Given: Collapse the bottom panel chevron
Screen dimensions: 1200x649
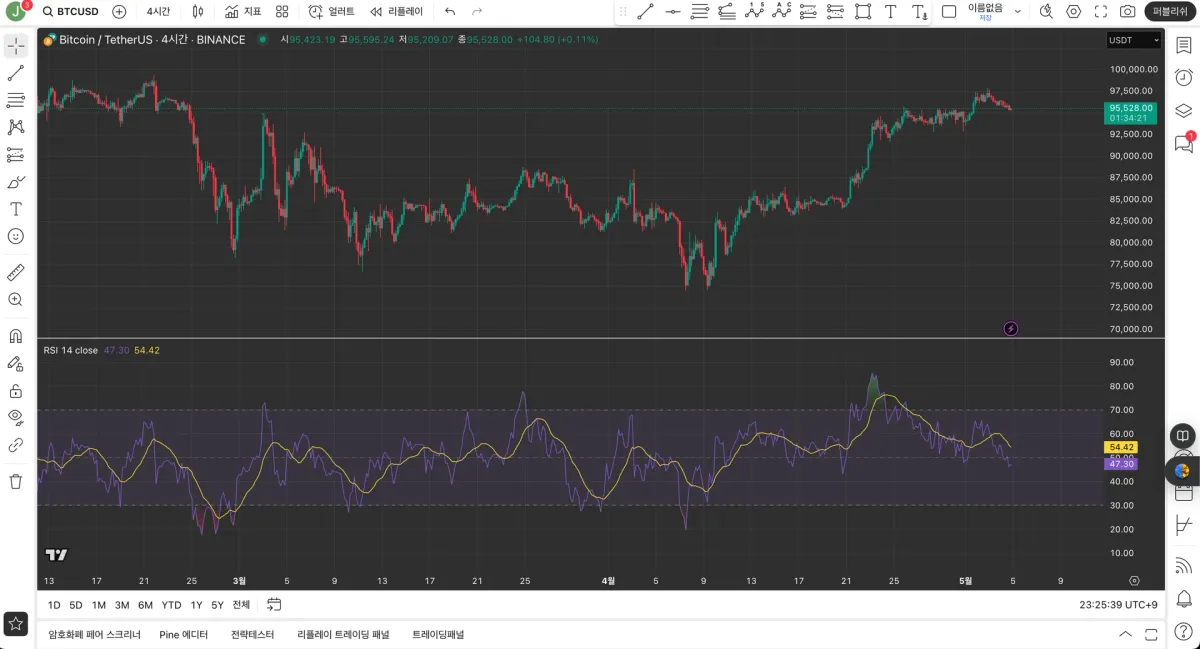Looking at the screenshot, I should click(x=1126, y=634).
